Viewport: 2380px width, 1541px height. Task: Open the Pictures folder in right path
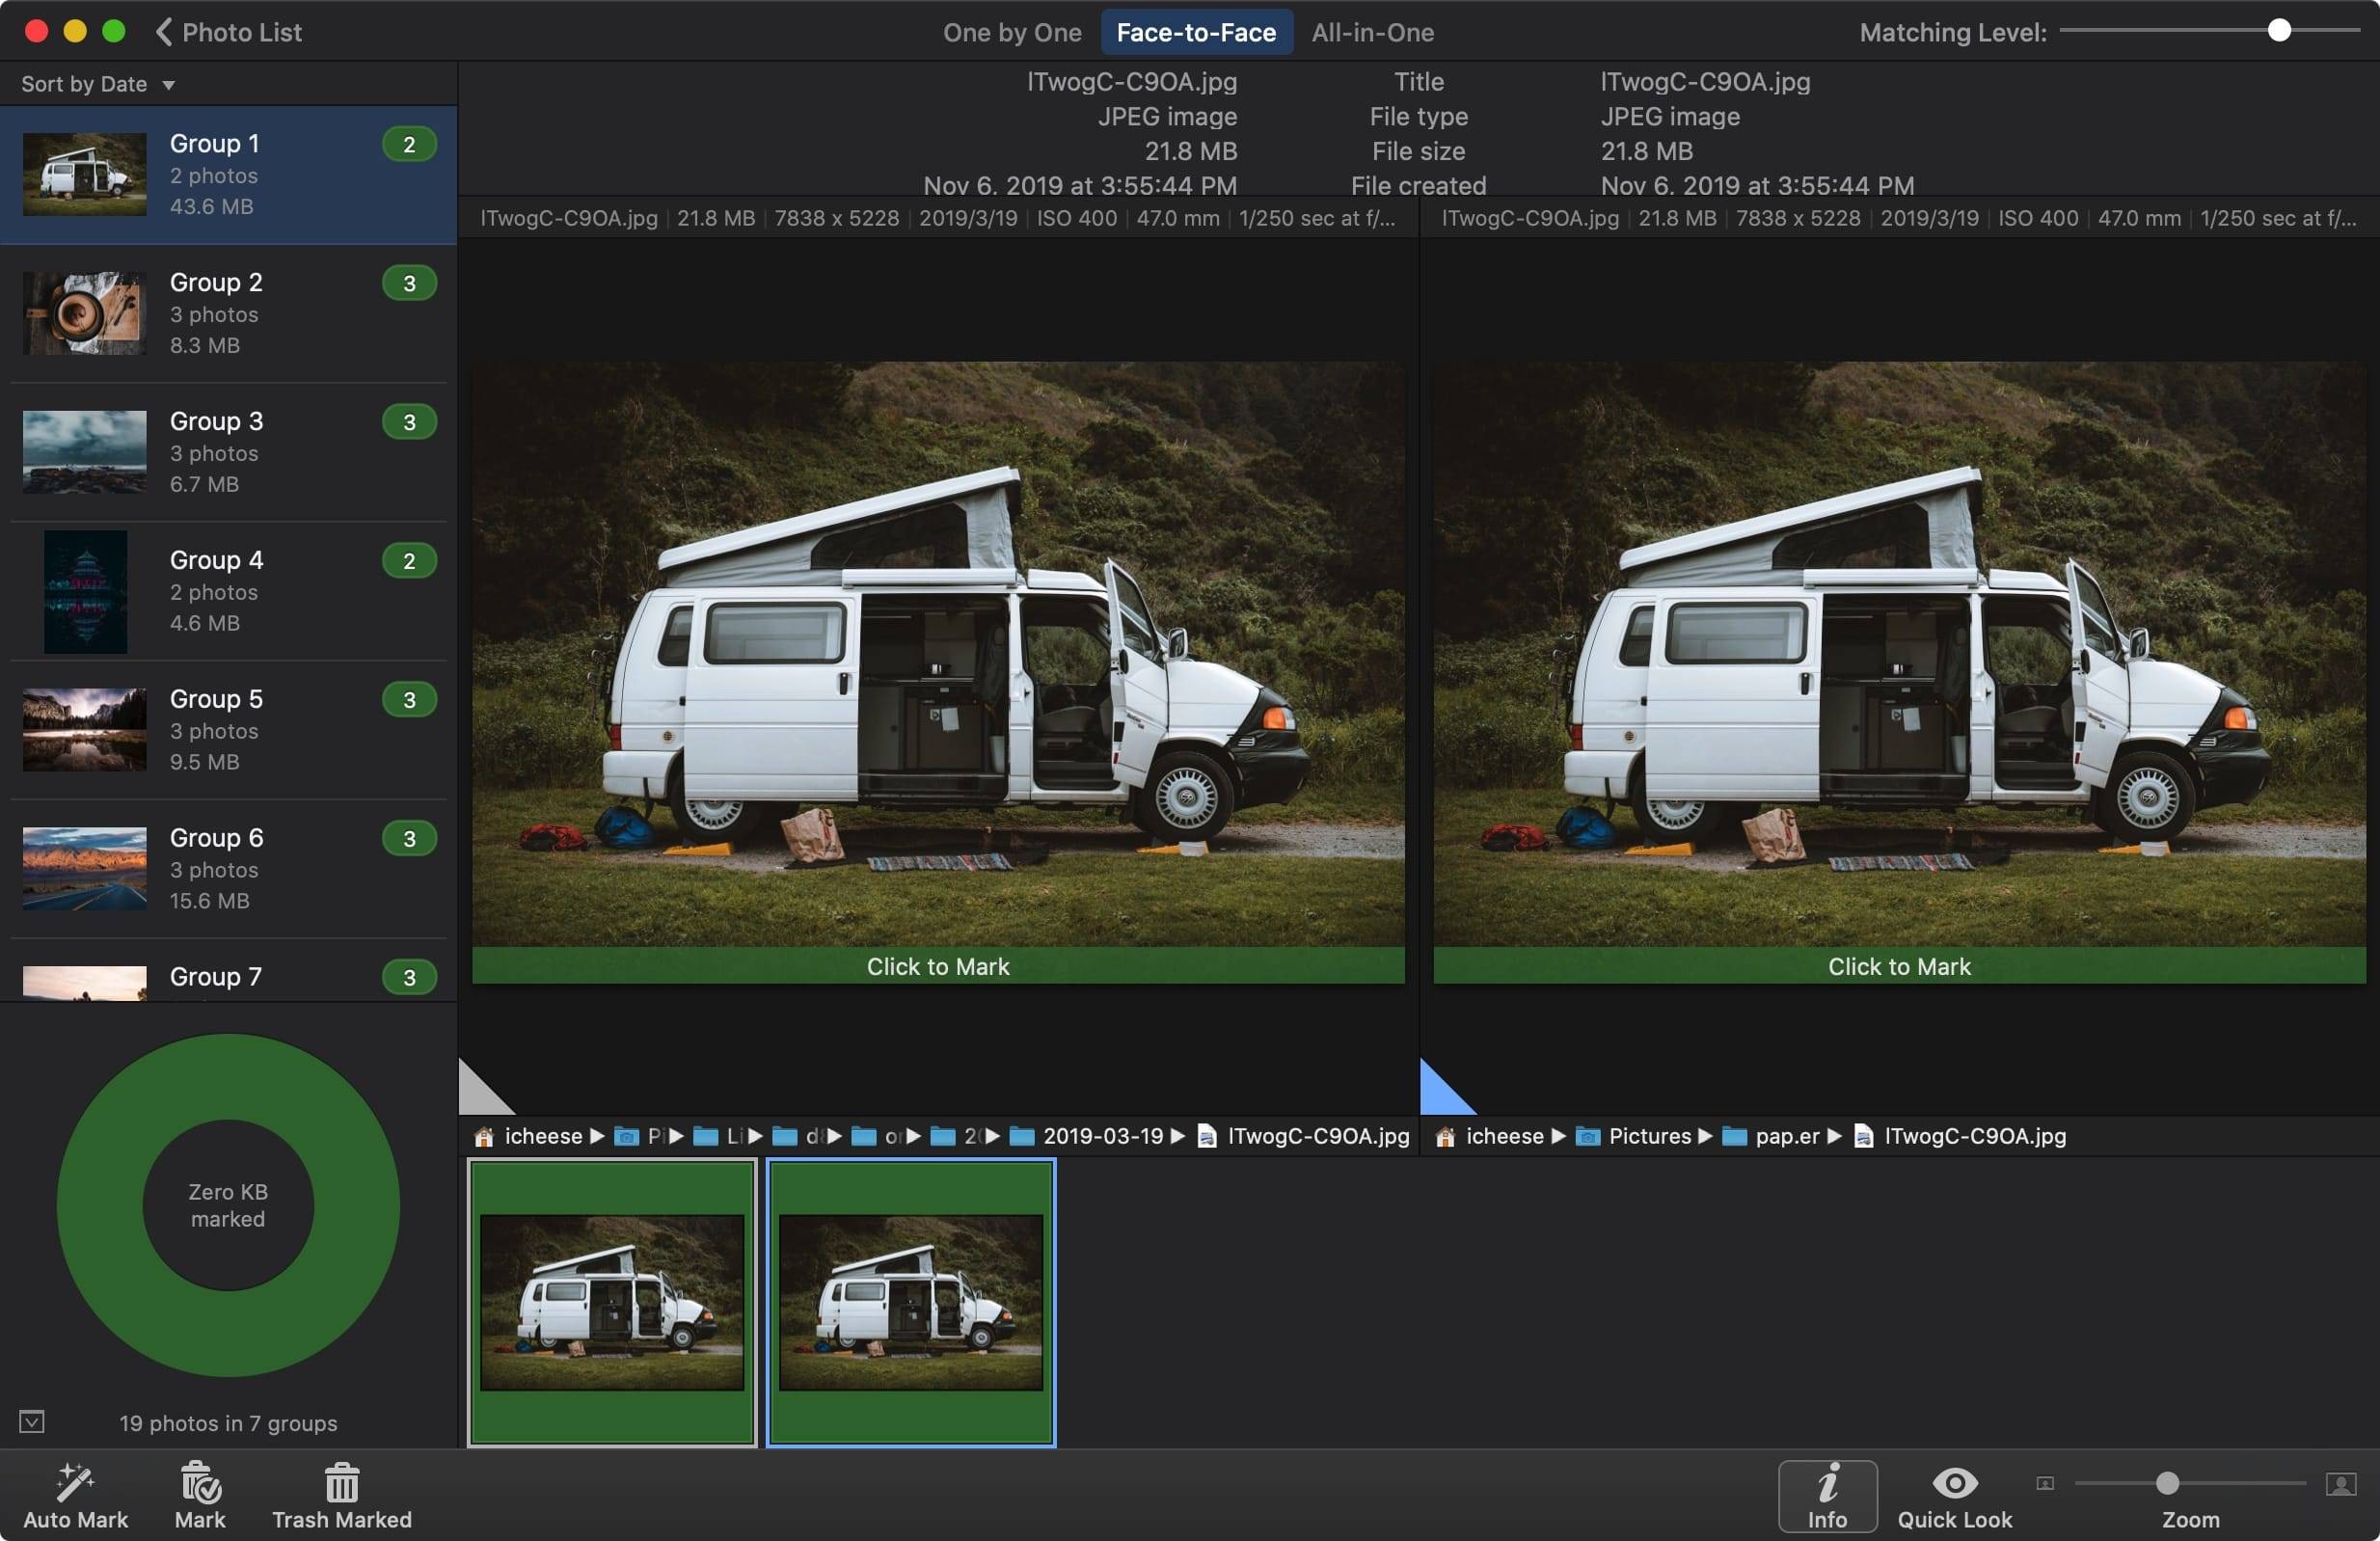[x=1648, y=1136]
